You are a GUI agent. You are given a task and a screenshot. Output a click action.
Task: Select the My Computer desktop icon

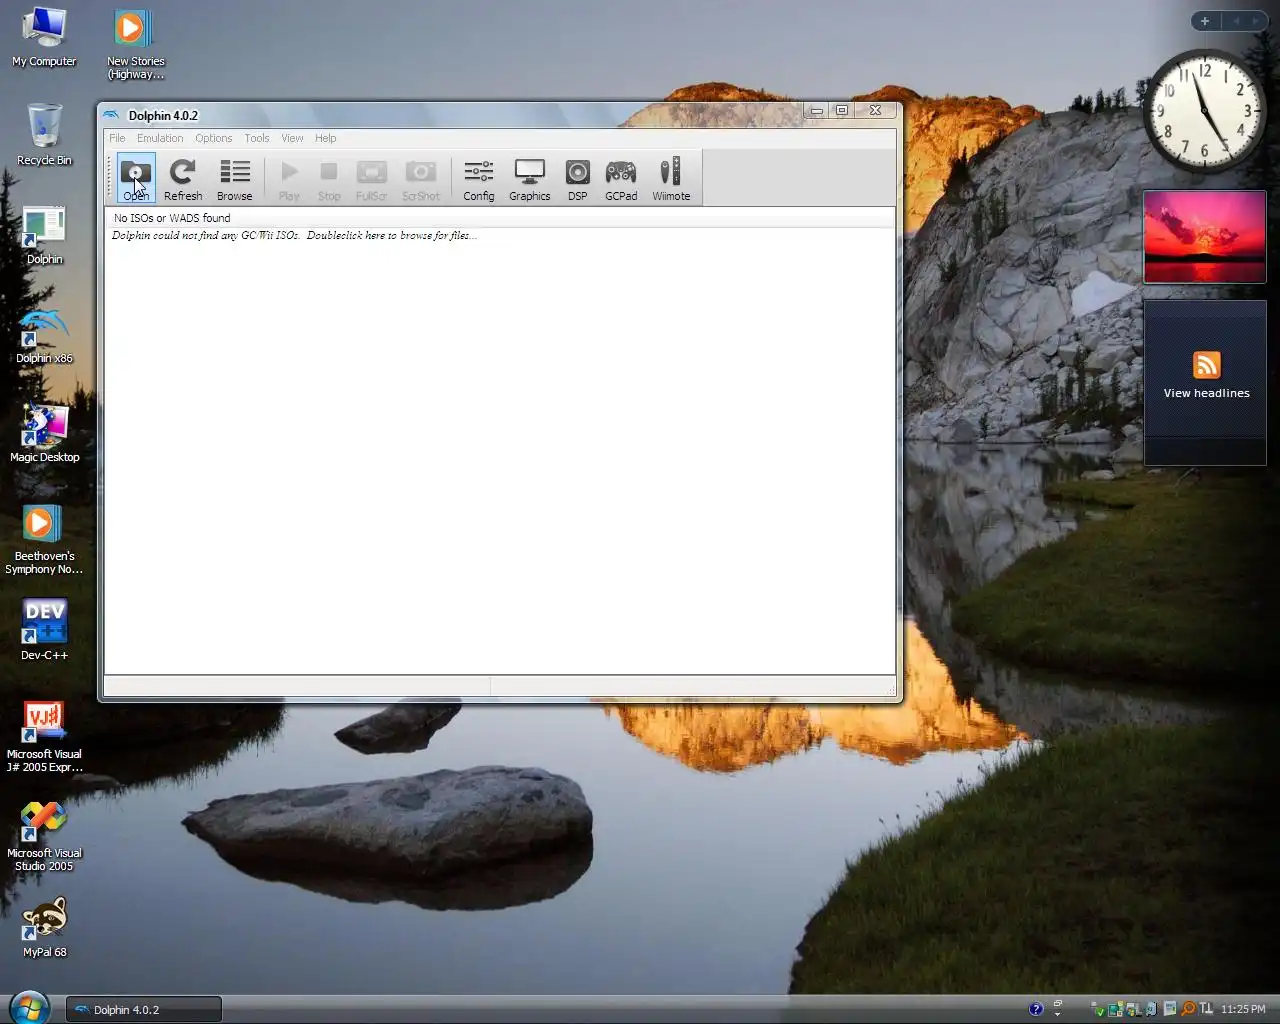[44, 38]
